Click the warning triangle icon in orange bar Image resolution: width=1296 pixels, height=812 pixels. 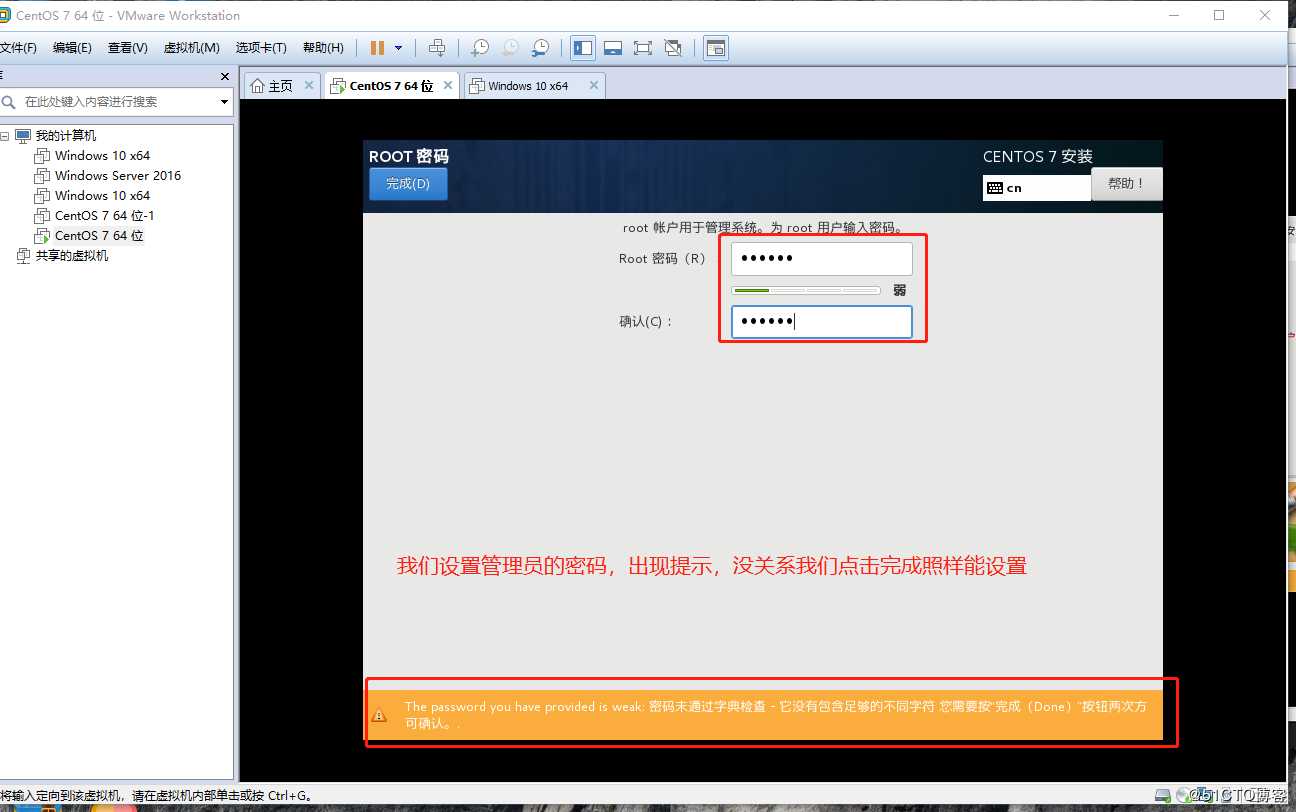tap(379, 715)
